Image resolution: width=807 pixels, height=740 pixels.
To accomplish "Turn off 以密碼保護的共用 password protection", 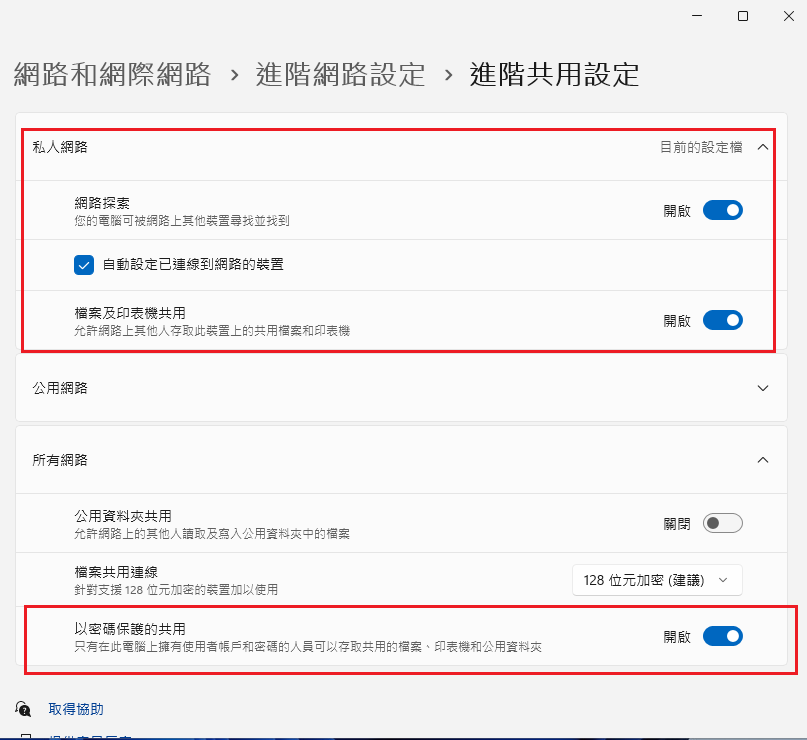I will tap(722, 636).
